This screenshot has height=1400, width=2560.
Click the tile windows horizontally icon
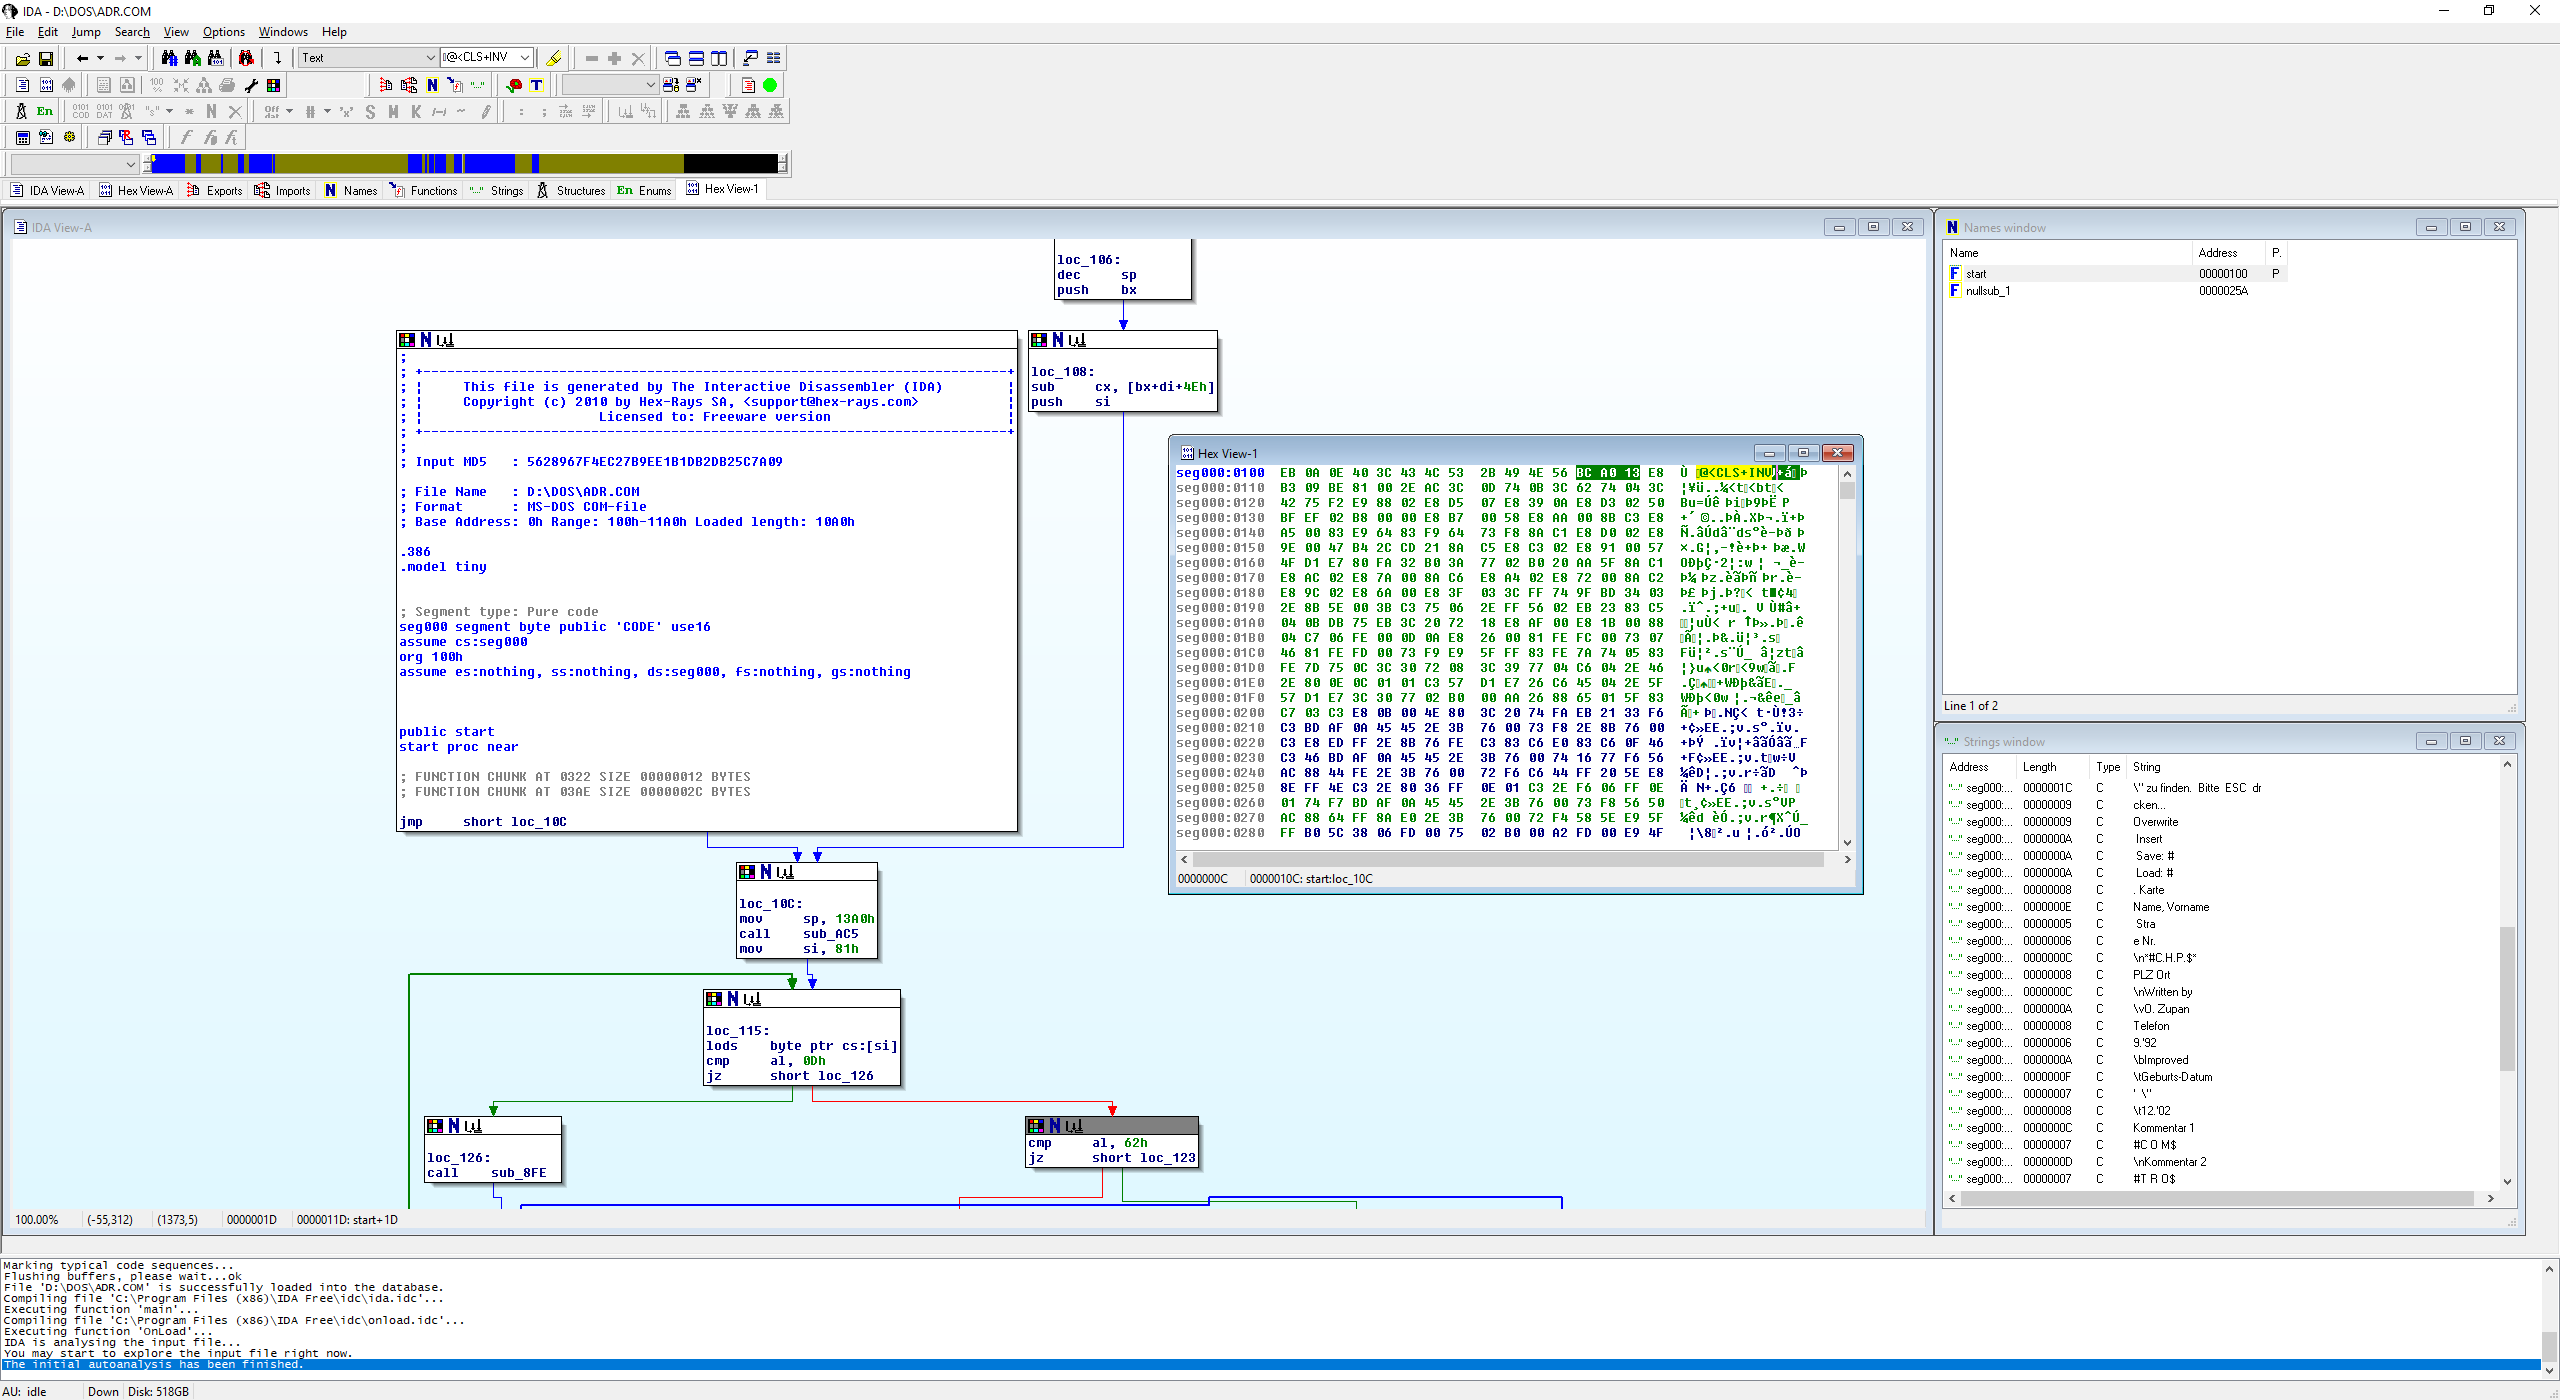(x=696, y=58)
